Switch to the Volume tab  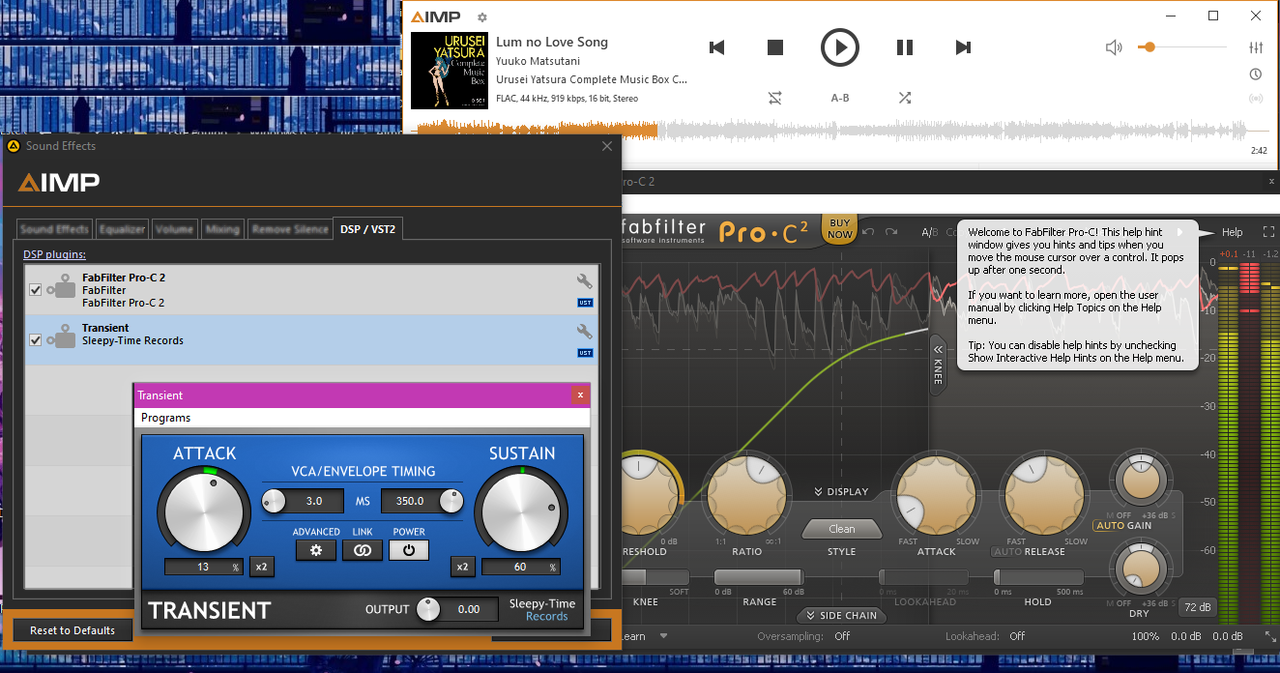(x=175, y=229)
